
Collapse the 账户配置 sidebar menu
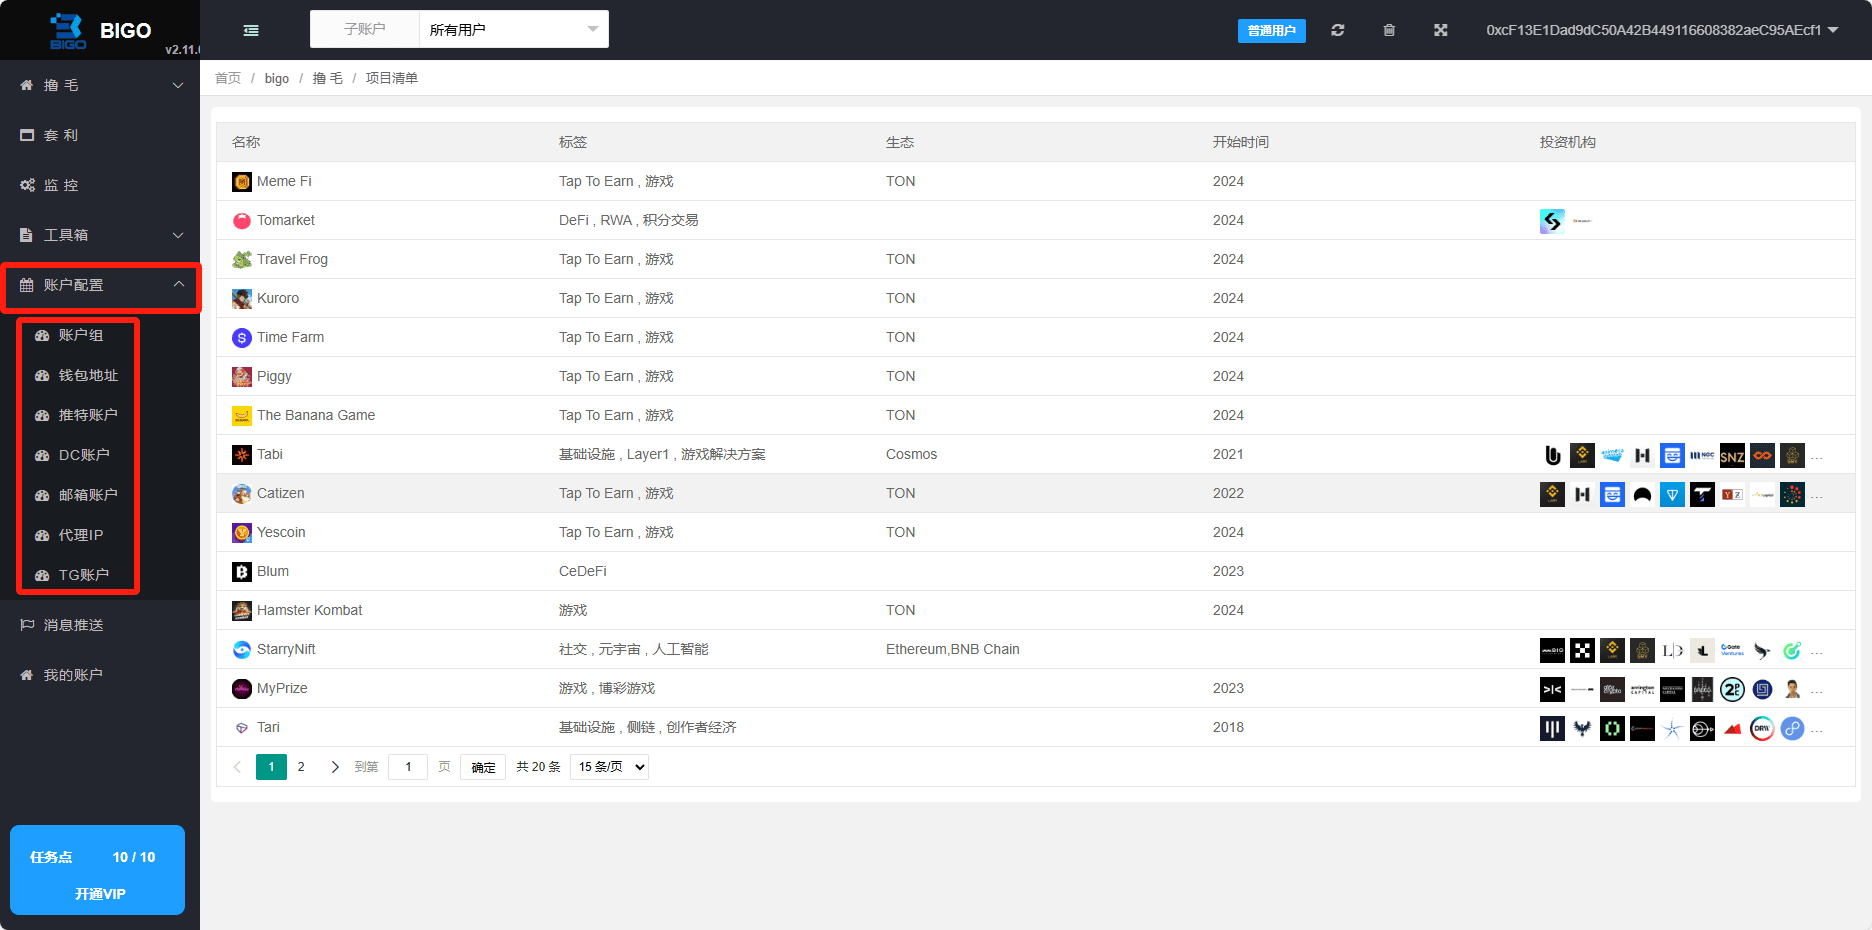click(100, 285)
